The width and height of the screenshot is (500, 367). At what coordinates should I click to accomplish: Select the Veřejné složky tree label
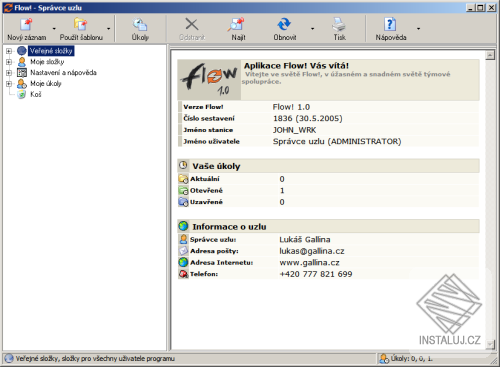pos(51,51)
